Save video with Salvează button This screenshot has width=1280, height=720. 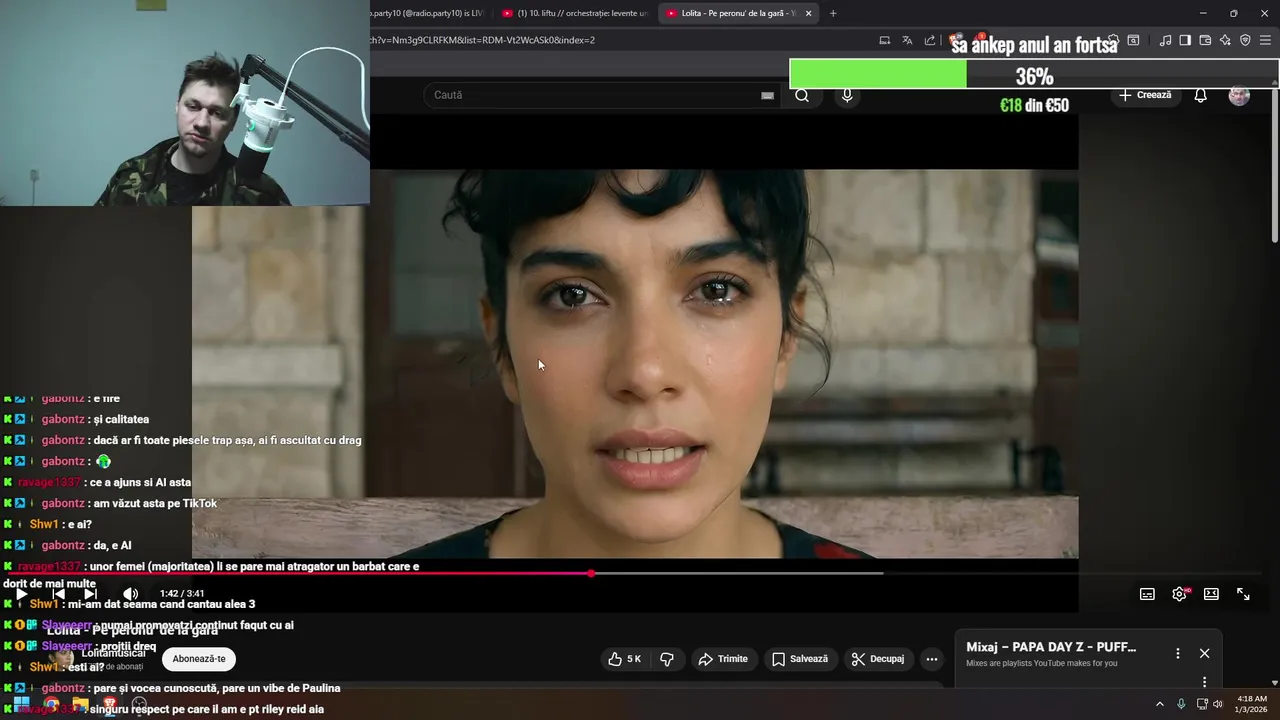(800, 659)
